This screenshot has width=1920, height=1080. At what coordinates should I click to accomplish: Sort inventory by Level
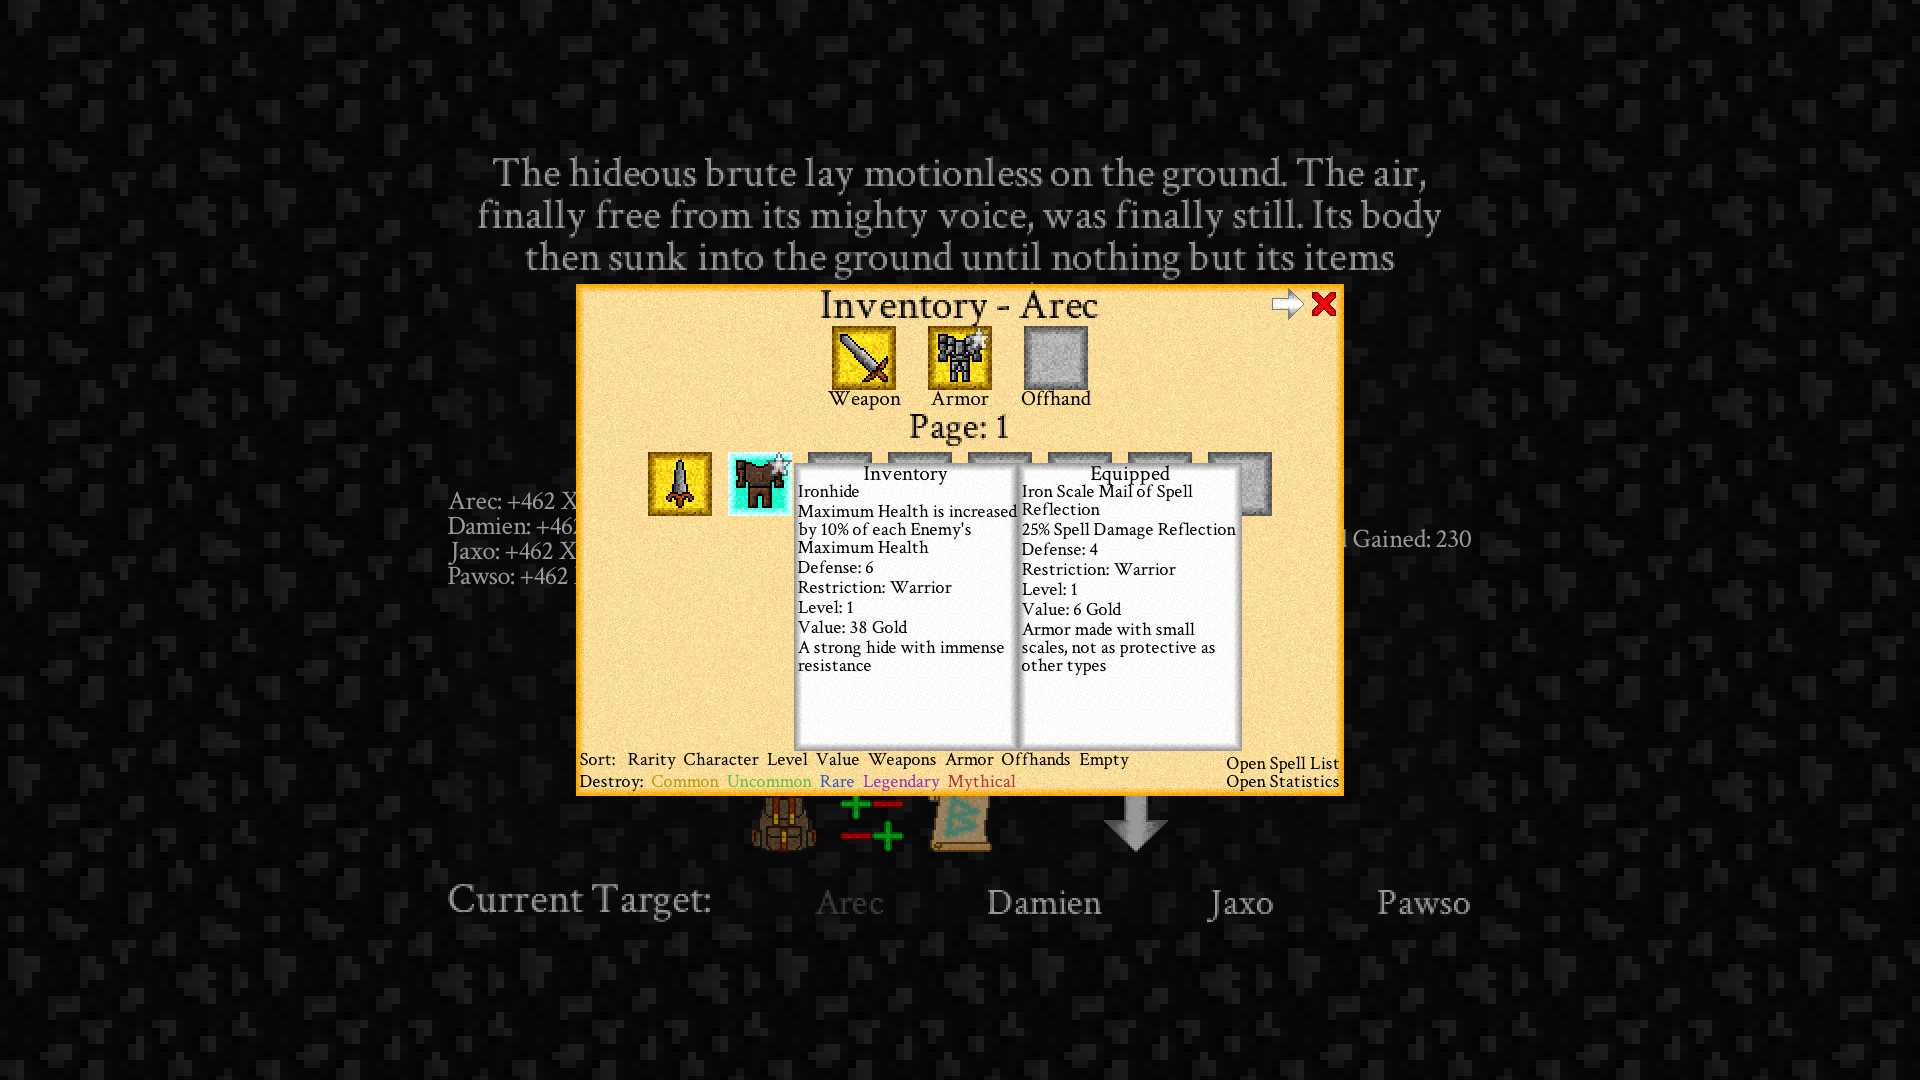[x=786, y=758]
